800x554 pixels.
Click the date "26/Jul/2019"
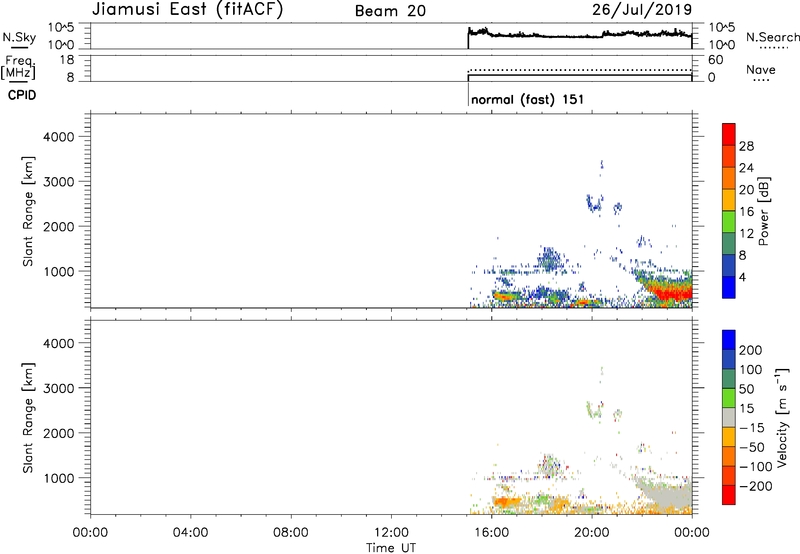[x=642, y=10]
